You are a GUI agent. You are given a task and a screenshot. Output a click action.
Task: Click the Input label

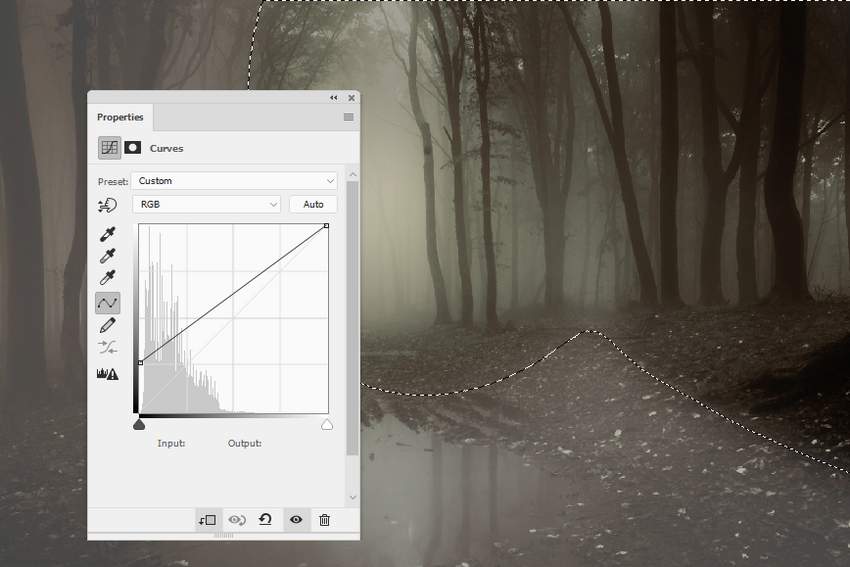[x=171, y=443]
